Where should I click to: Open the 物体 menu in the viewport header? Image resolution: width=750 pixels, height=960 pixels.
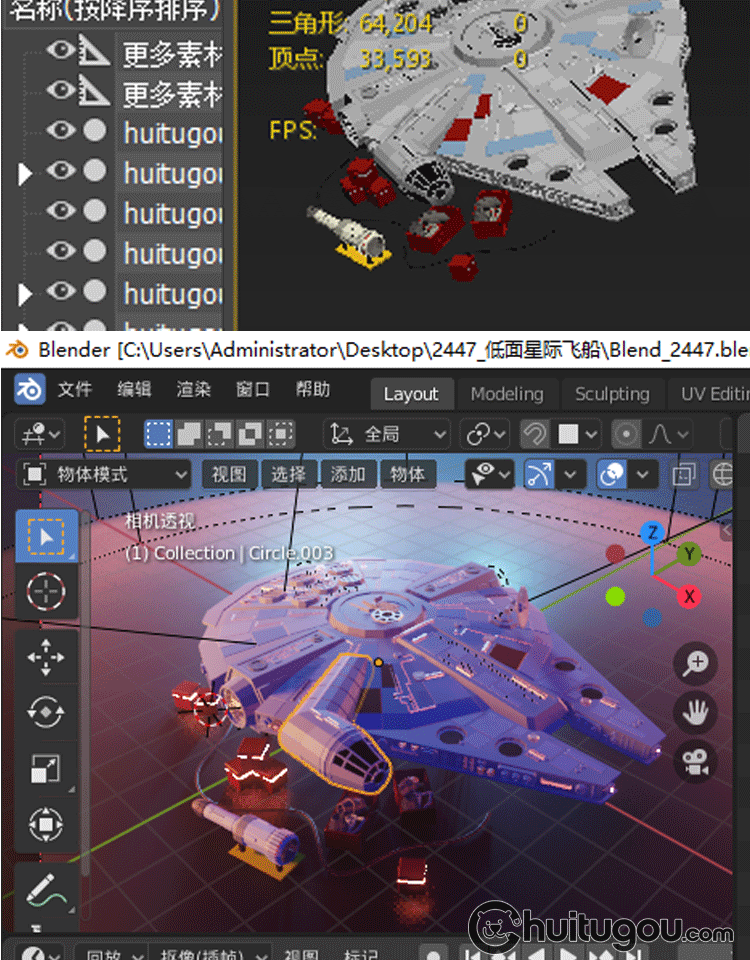pos(407,474)
